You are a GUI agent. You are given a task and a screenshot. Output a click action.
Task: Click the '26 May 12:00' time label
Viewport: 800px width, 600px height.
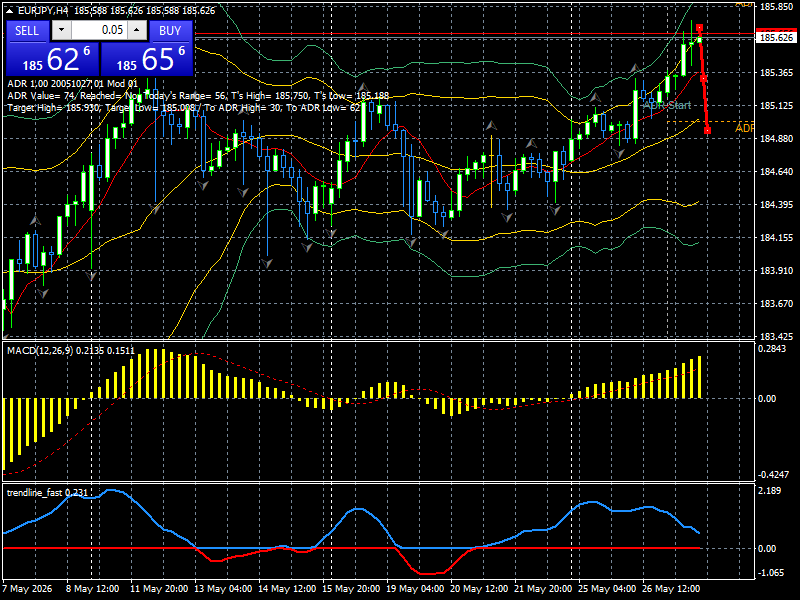tap(670, 589)
